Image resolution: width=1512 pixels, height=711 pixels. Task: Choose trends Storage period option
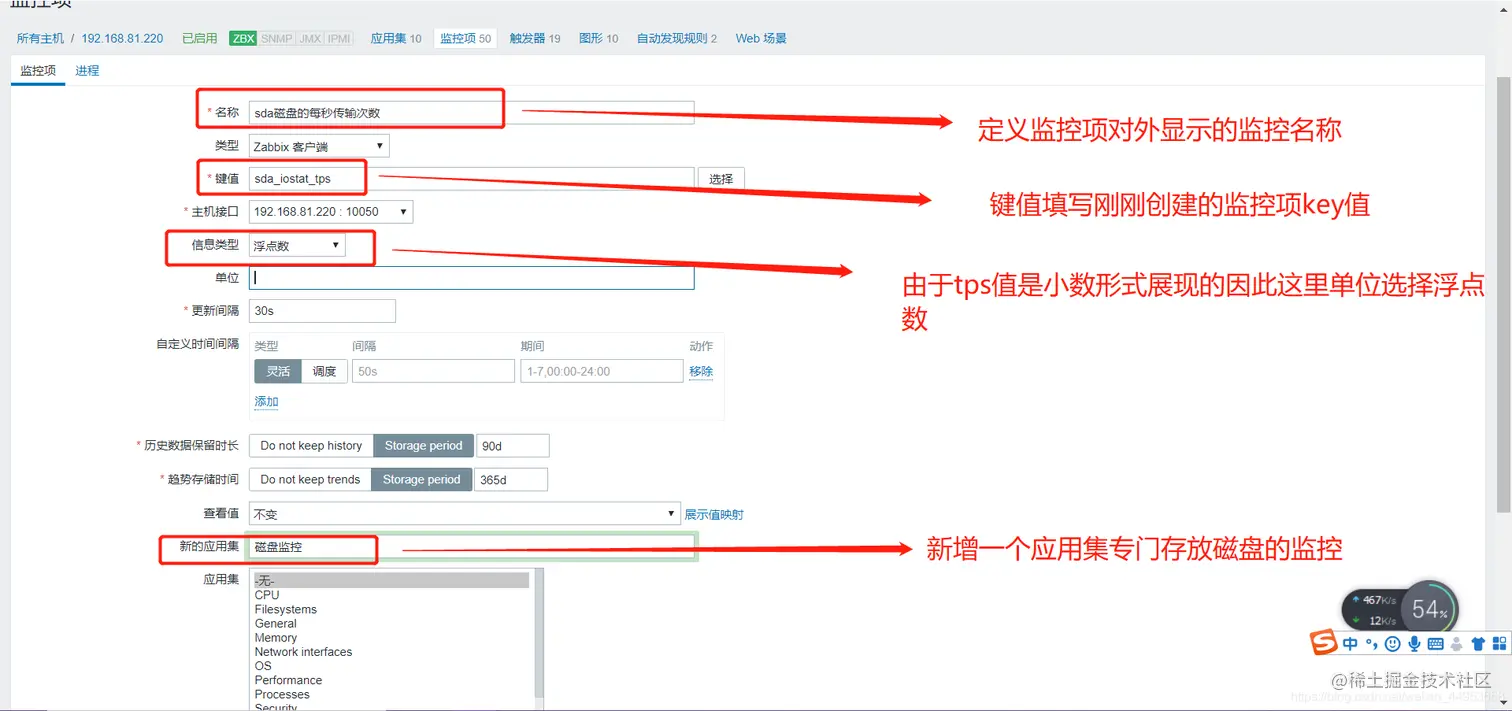pos(421,480)
